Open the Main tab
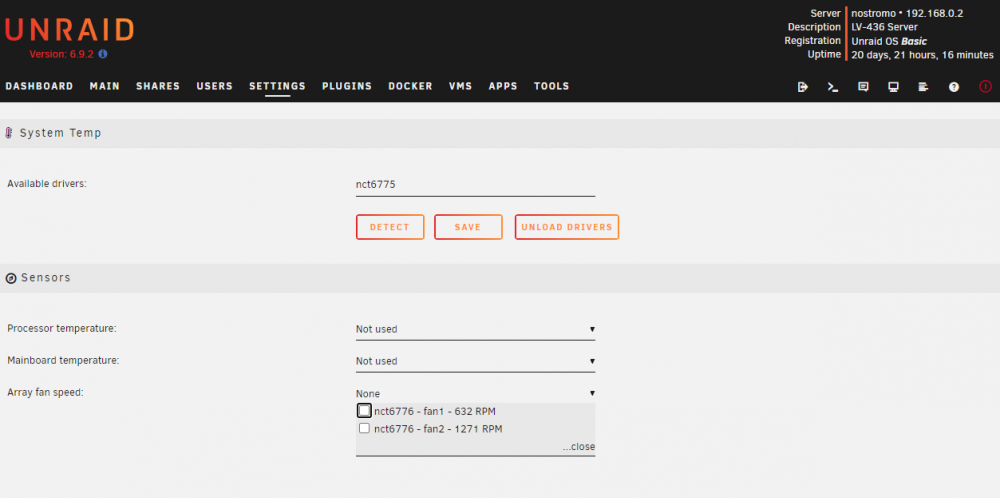This screenshot has height=498, width=1000. [x=105, y=86]
